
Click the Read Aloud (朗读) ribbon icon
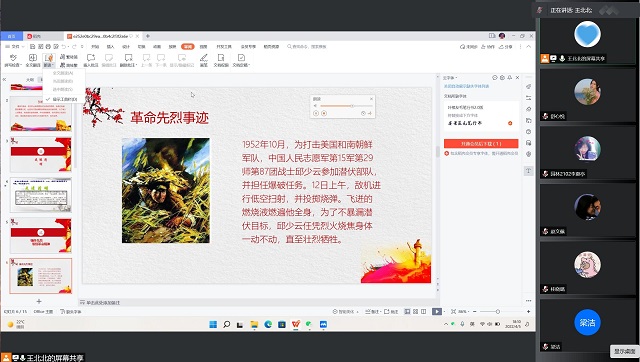click(x=49, y=58)
